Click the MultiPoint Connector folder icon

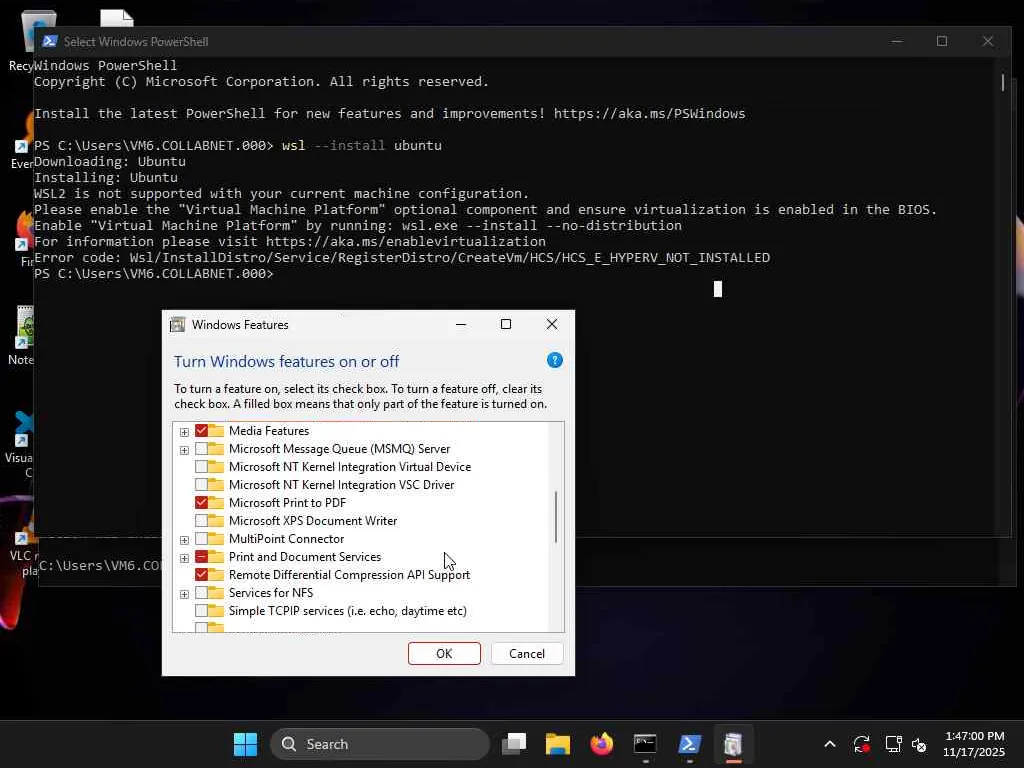click(x=216, y=539)
